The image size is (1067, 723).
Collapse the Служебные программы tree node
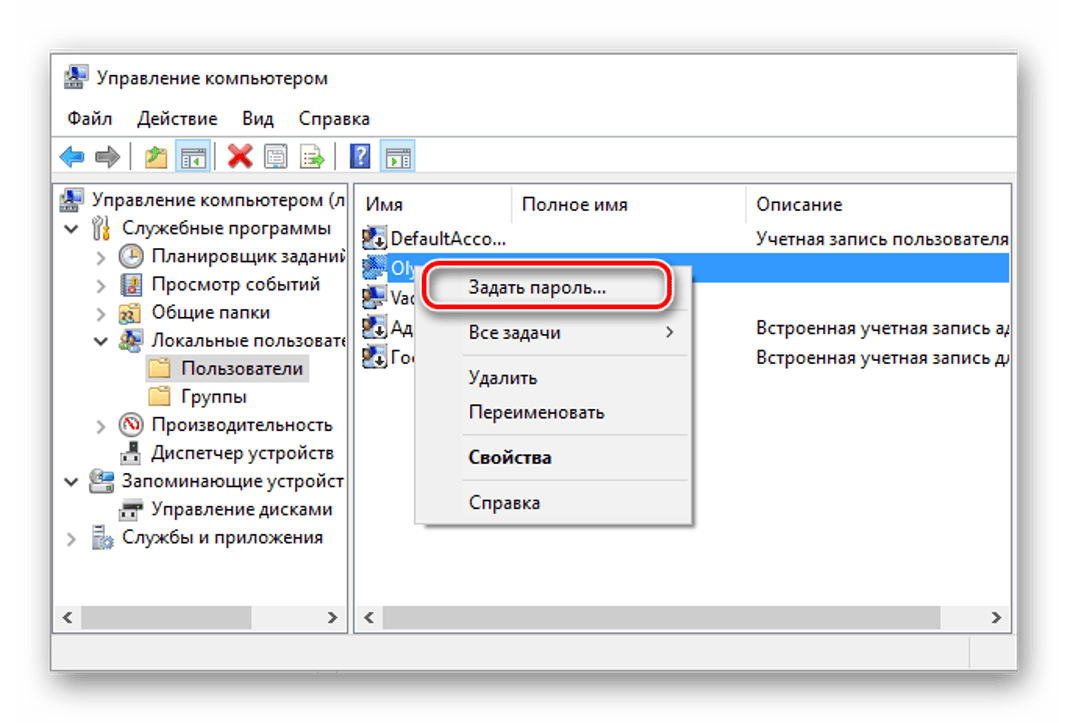[x=72, y=228]
